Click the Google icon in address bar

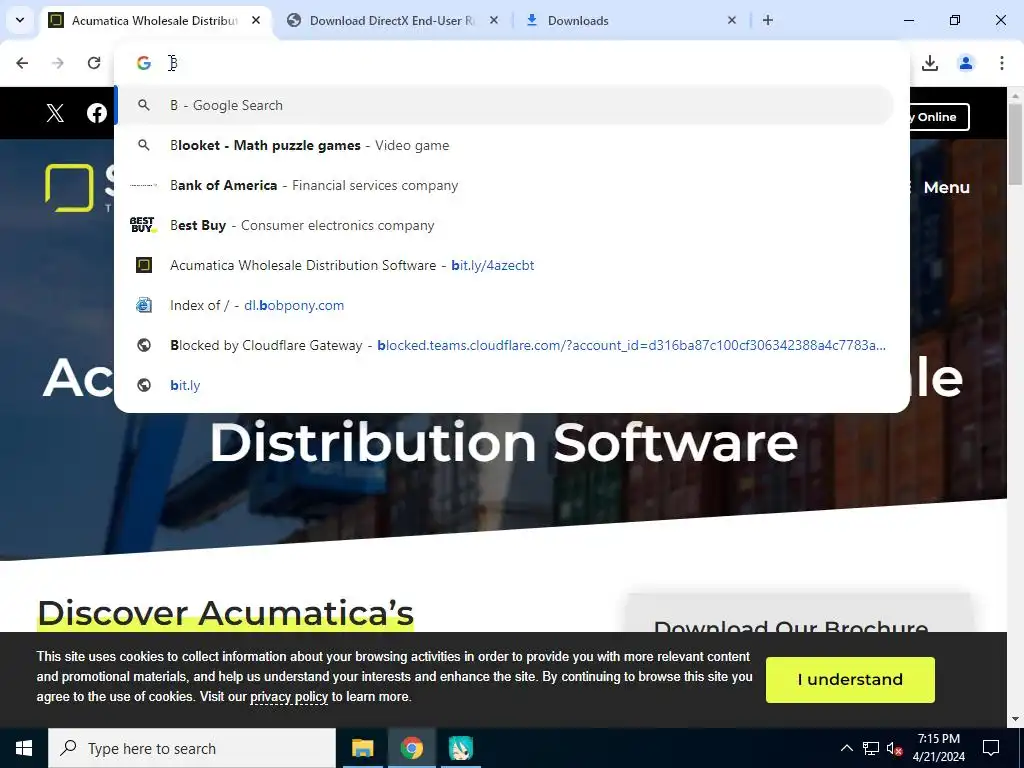[x=144, y=63]
